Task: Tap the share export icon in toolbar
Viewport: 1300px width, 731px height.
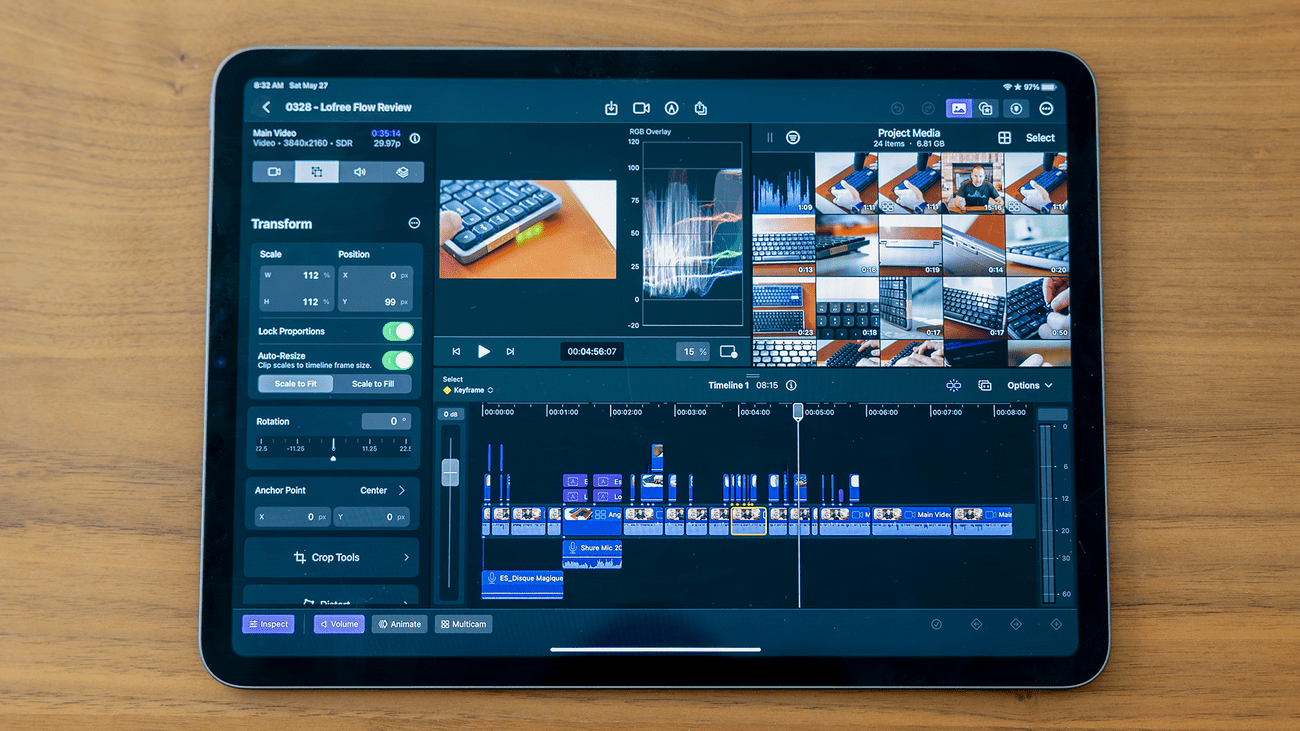Action: click(x=701, y=108)
